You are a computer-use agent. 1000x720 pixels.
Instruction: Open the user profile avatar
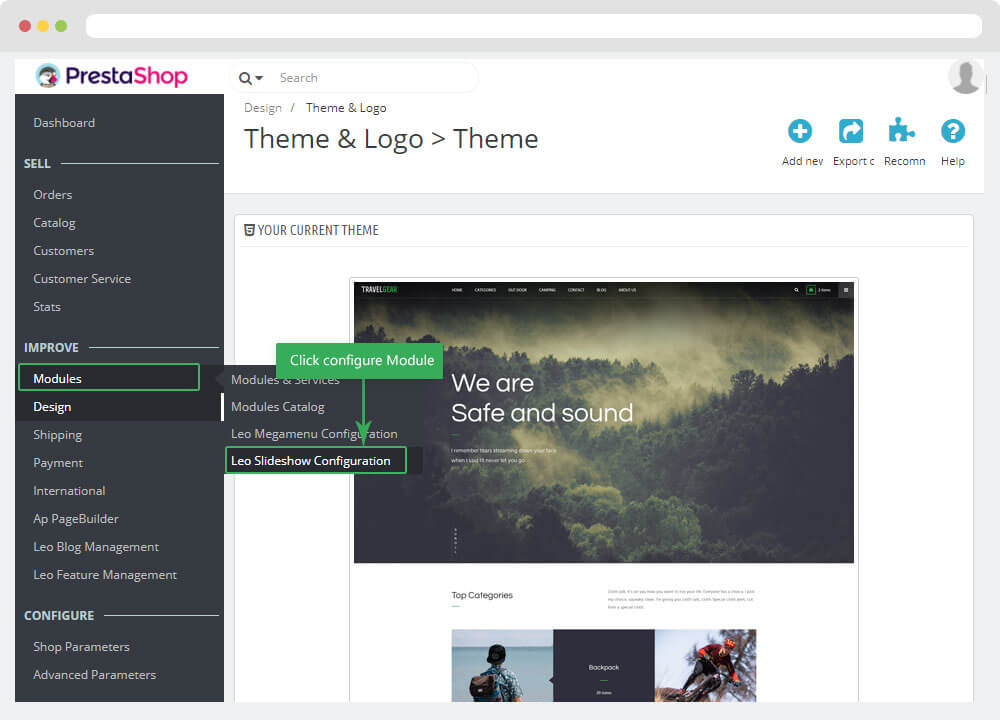tap(965, 77)
